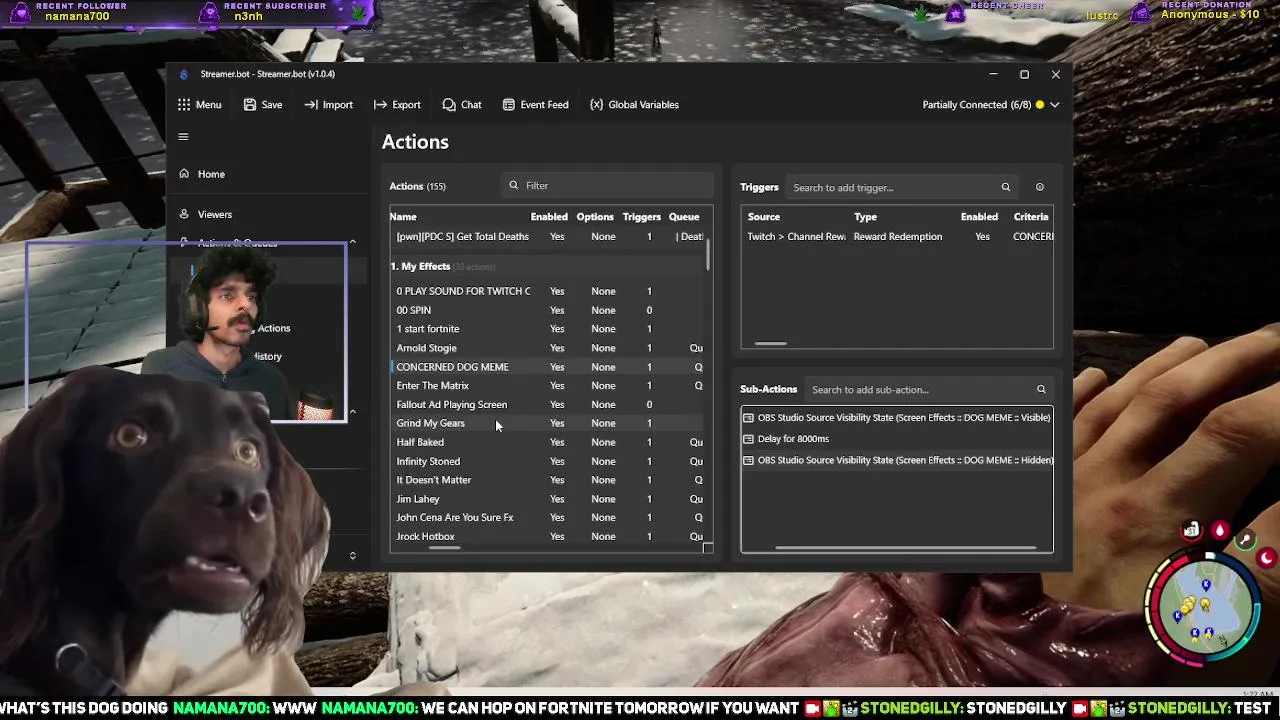Click the magnifier icon in the Filter box
1280x720 pixels.
tap(514, 185)
